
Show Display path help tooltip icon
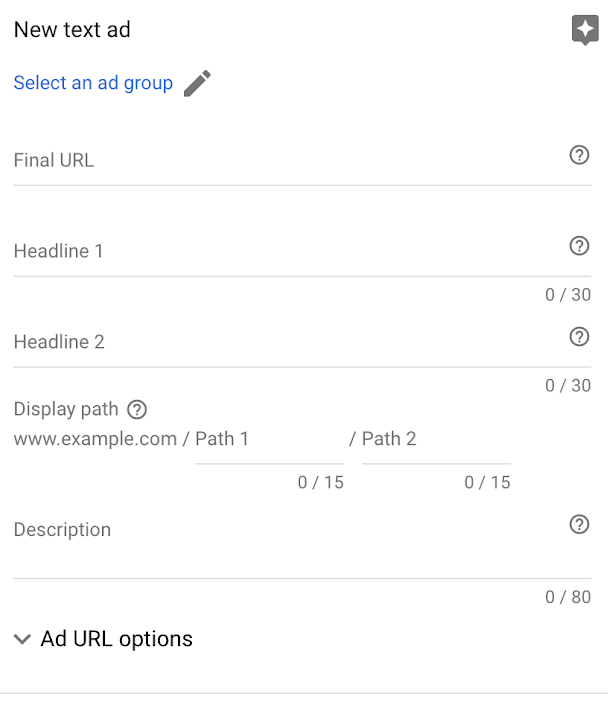(x=137, y=410)
